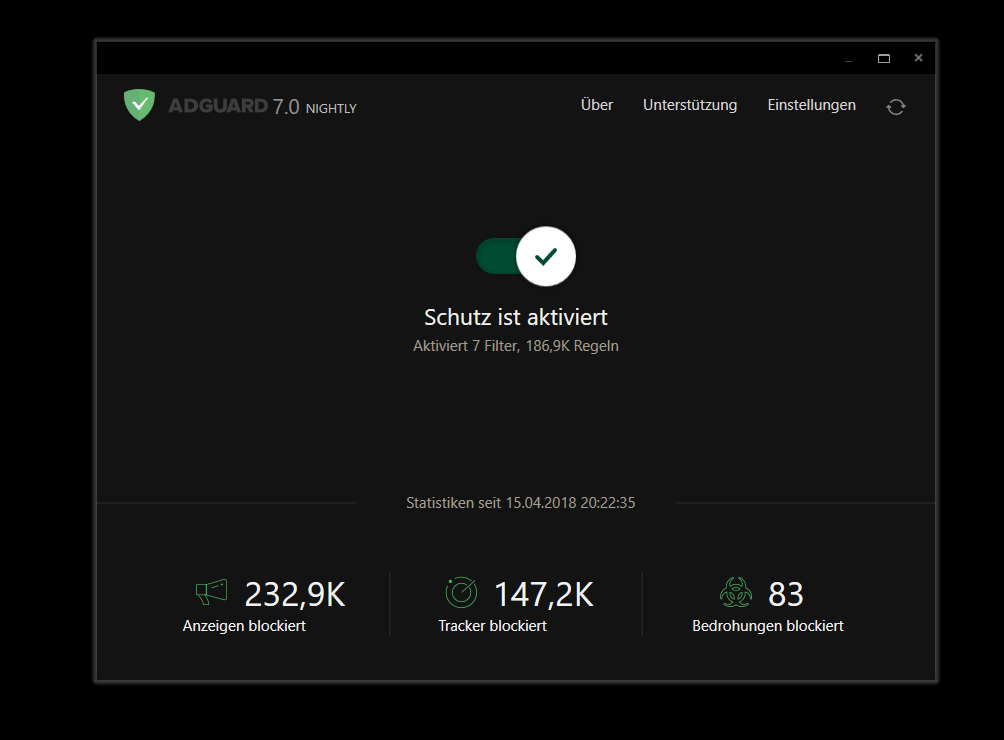This screenshot has width=1004, height=740.
Task: Click the refresh filters update icon
Action: 896,107
